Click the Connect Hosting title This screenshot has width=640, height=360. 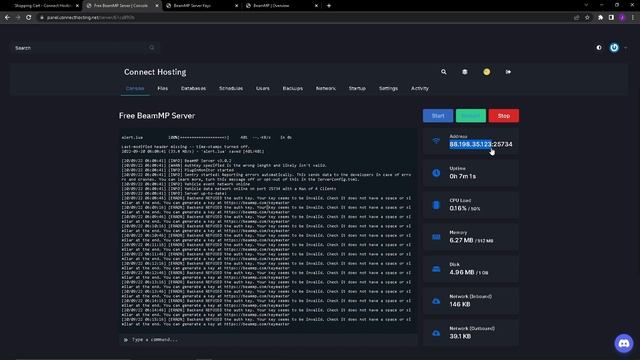click(x=155, y=72)
